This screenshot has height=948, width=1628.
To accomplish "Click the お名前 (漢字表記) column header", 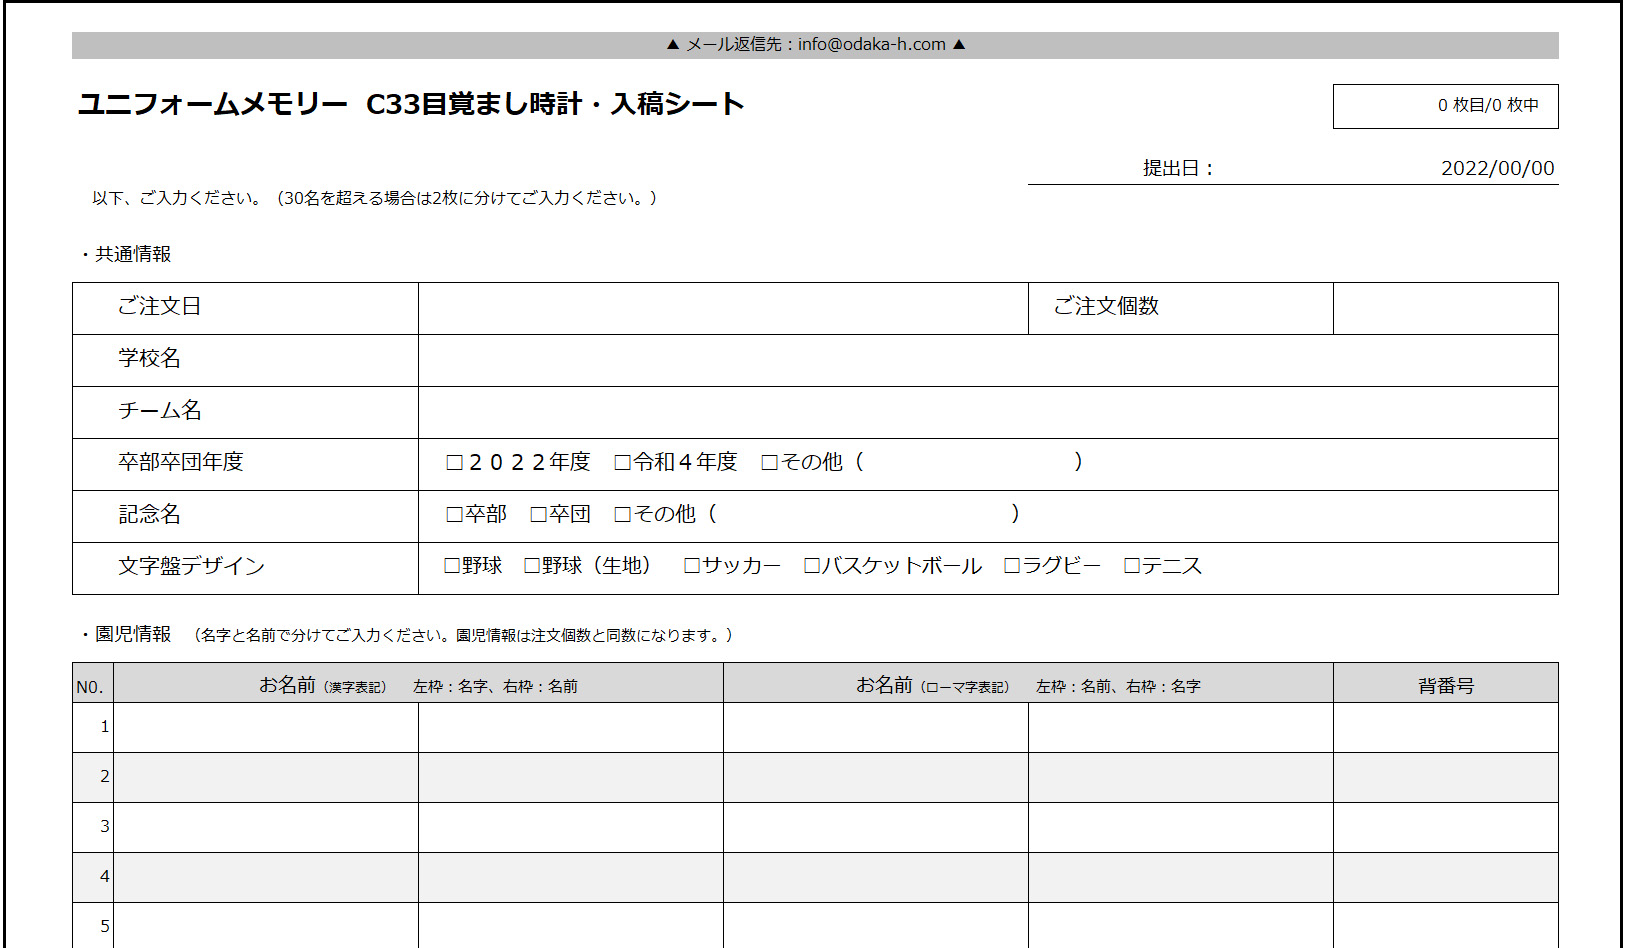I will click(x=418, y=683).
